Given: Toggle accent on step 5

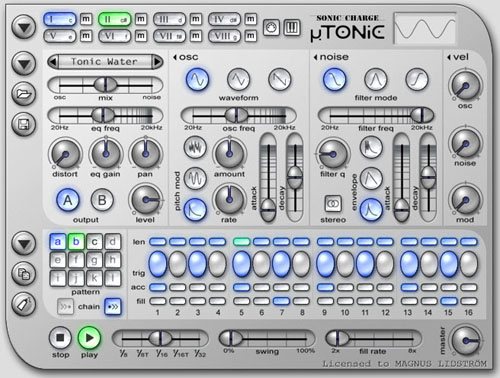Looking at the screenshot, I should [x=241, y=287].
